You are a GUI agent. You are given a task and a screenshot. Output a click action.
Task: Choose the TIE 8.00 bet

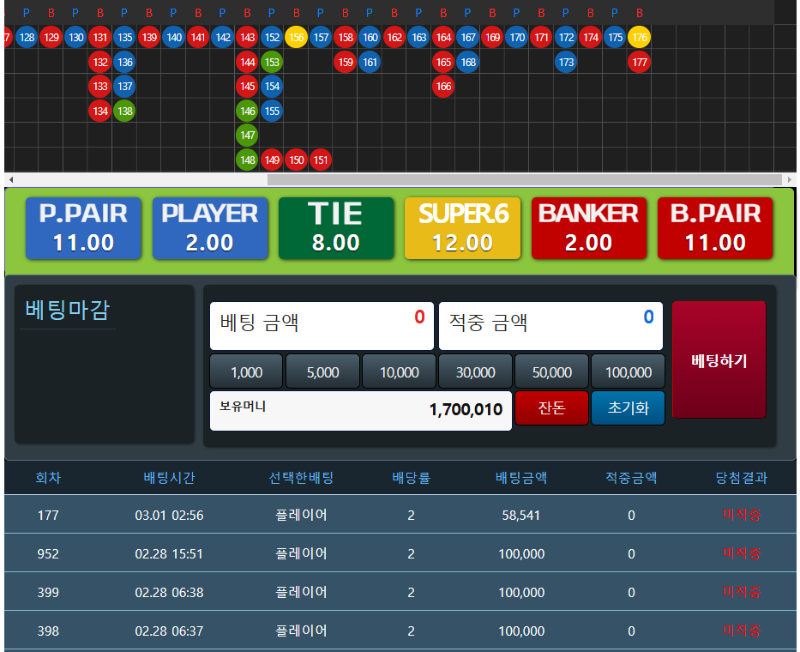[x=336, y=228]
